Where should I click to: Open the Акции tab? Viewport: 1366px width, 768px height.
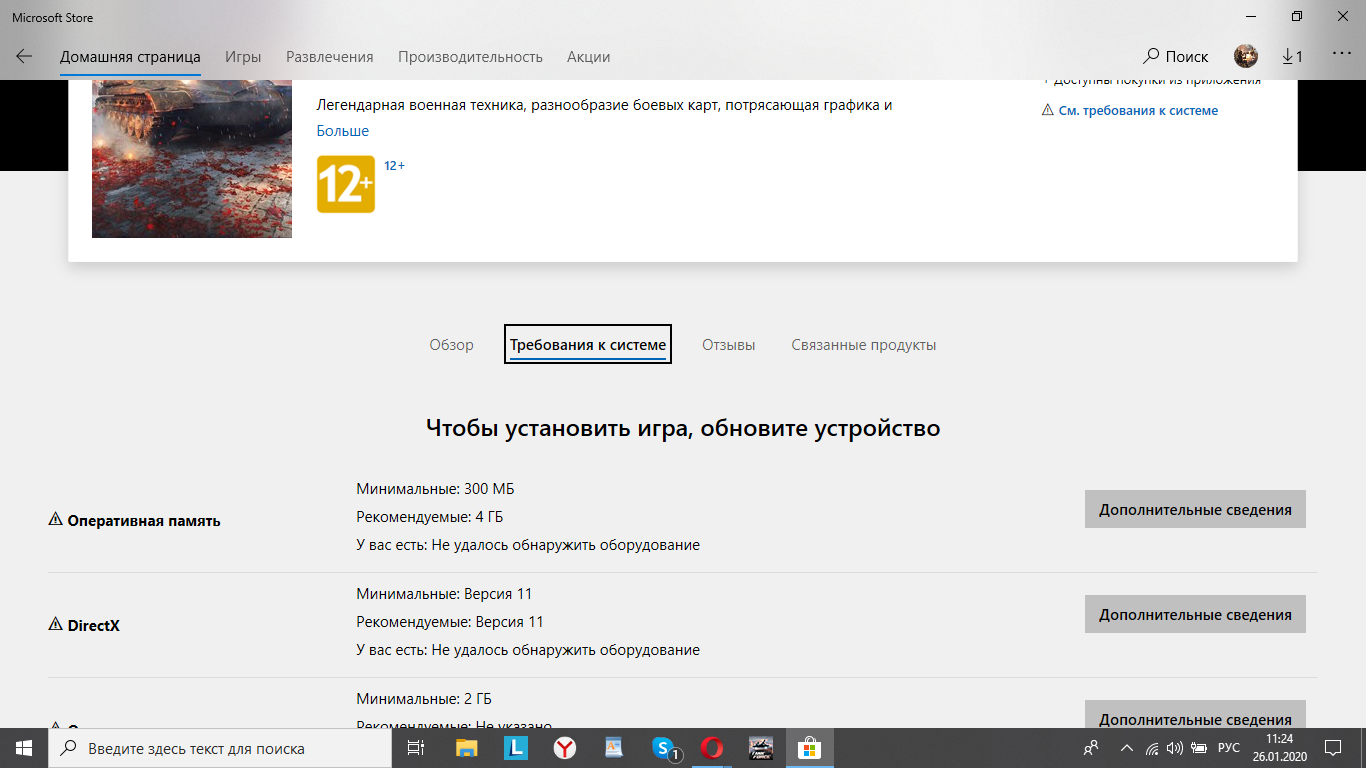pos(588,57)
